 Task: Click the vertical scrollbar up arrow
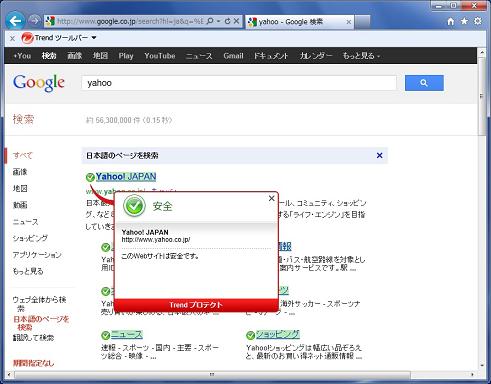pyautogui.click(x=482, y=52)
